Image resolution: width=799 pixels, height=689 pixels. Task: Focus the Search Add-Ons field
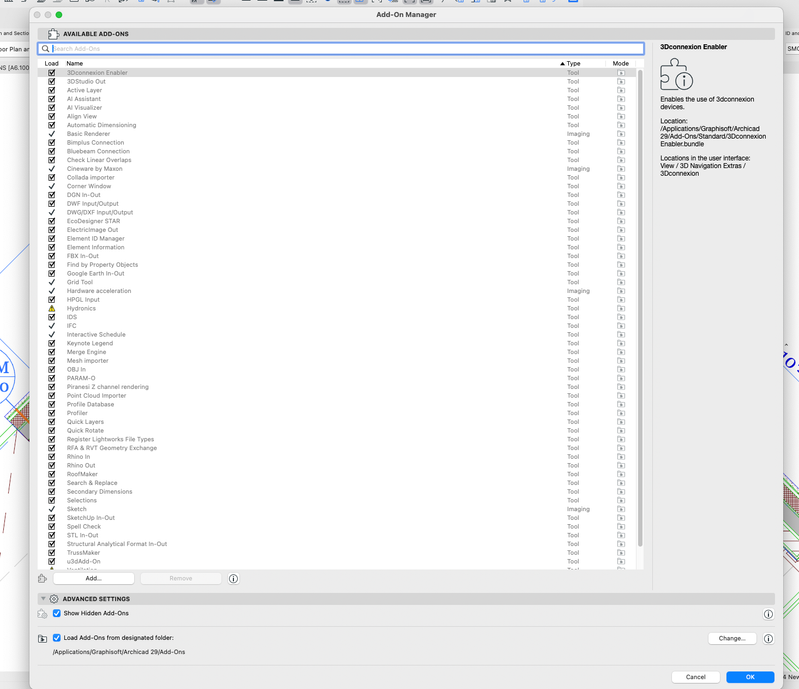pyautogui.click(x=341, y=48)
